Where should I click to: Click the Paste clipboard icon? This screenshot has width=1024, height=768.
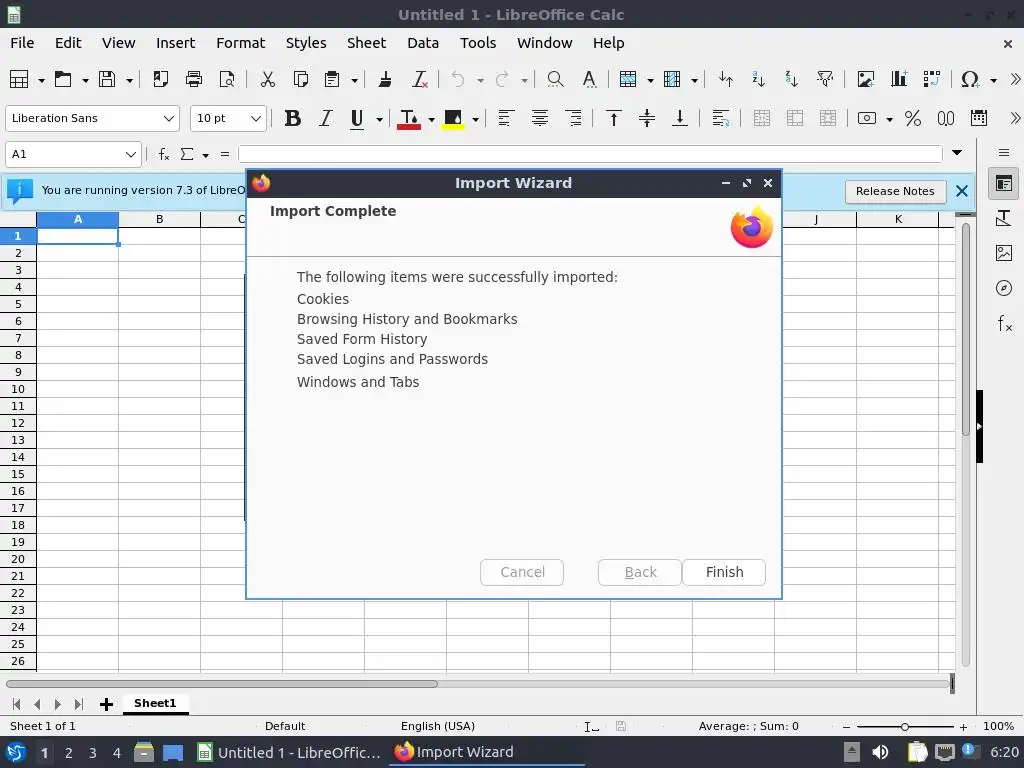point(332,80)
